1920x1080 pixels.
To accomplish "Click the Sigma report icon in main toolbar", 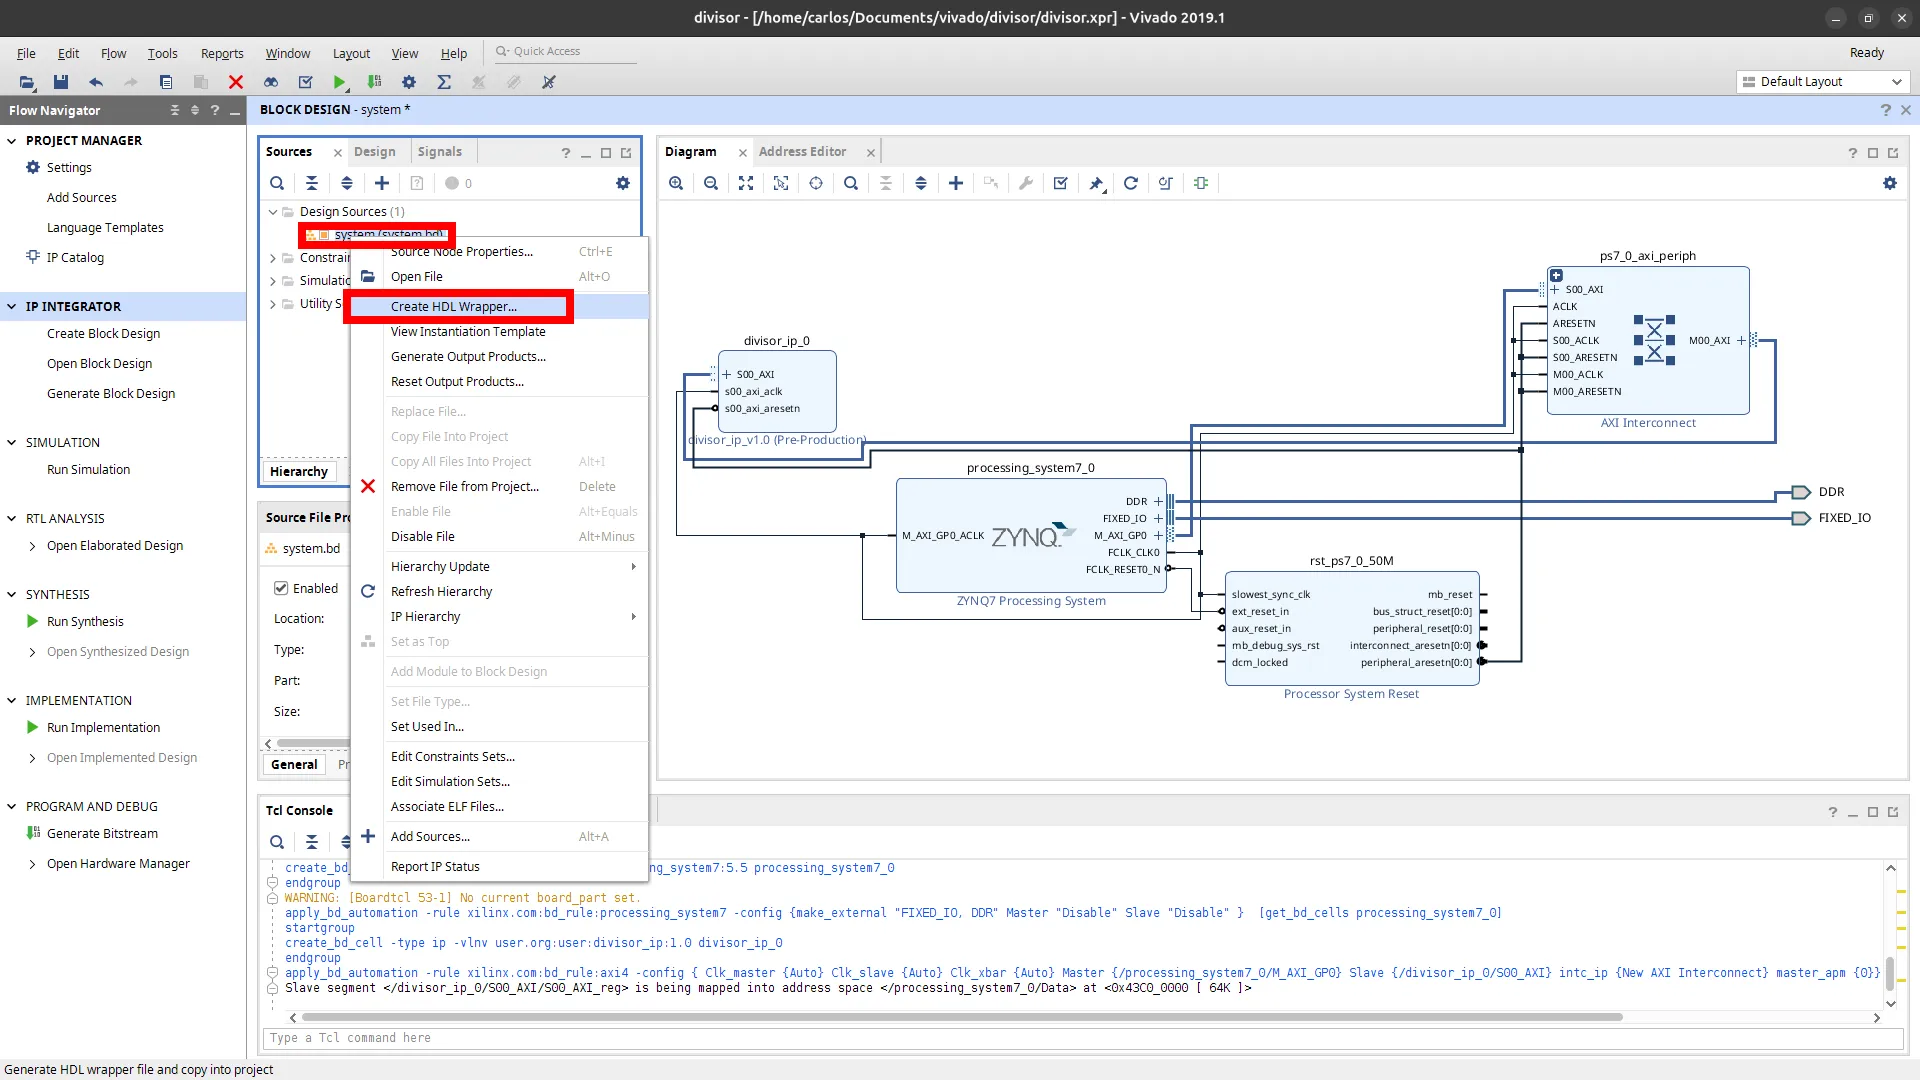I will tap(444, 82).
